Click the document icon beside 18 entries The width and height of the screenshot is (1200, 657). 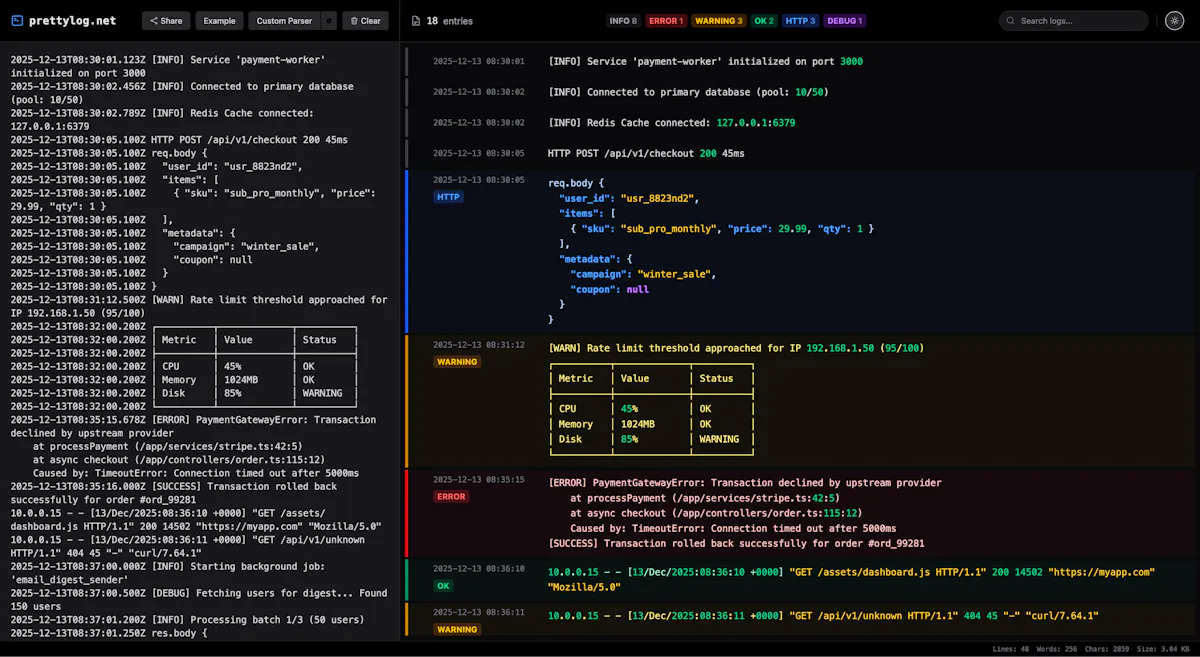click(x=414, y=21)
